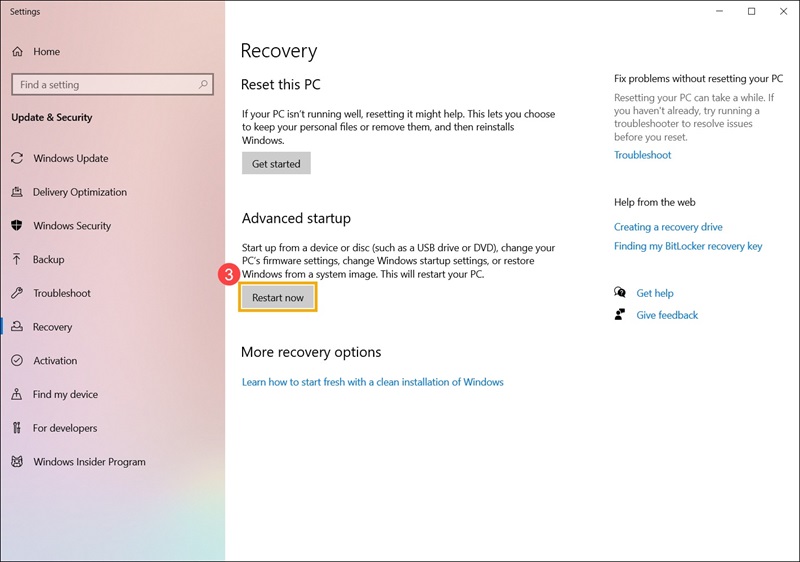Click the Delivery Optimization icon
This screenshot has height=562, width=800.
click(17, 192)
